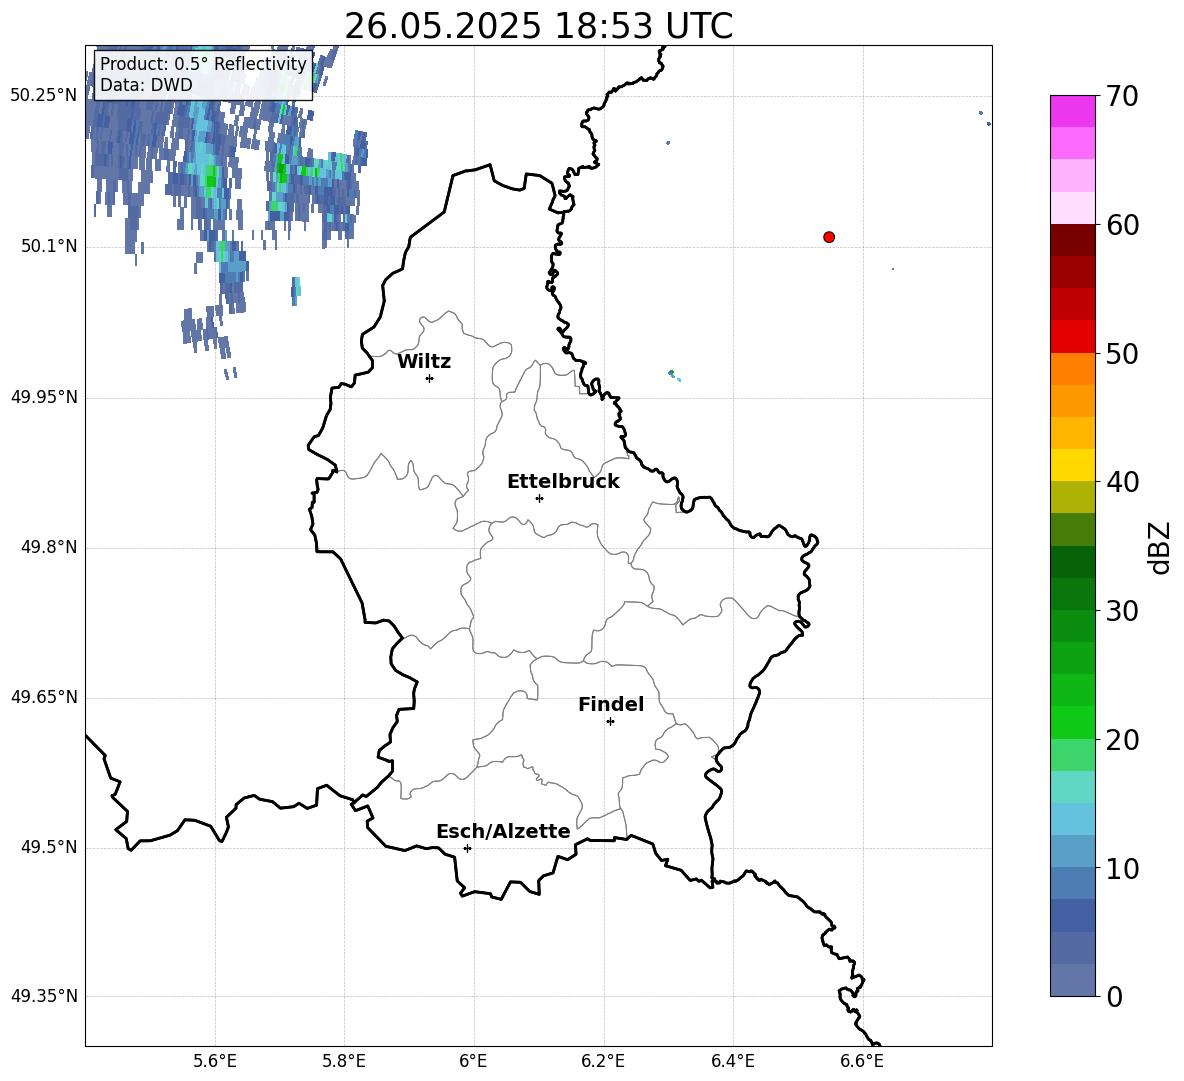The height and width of the screenshot is (1081, 1184).
Task: Click the orange colorbar segment below 50
Action: [1073, 369]
